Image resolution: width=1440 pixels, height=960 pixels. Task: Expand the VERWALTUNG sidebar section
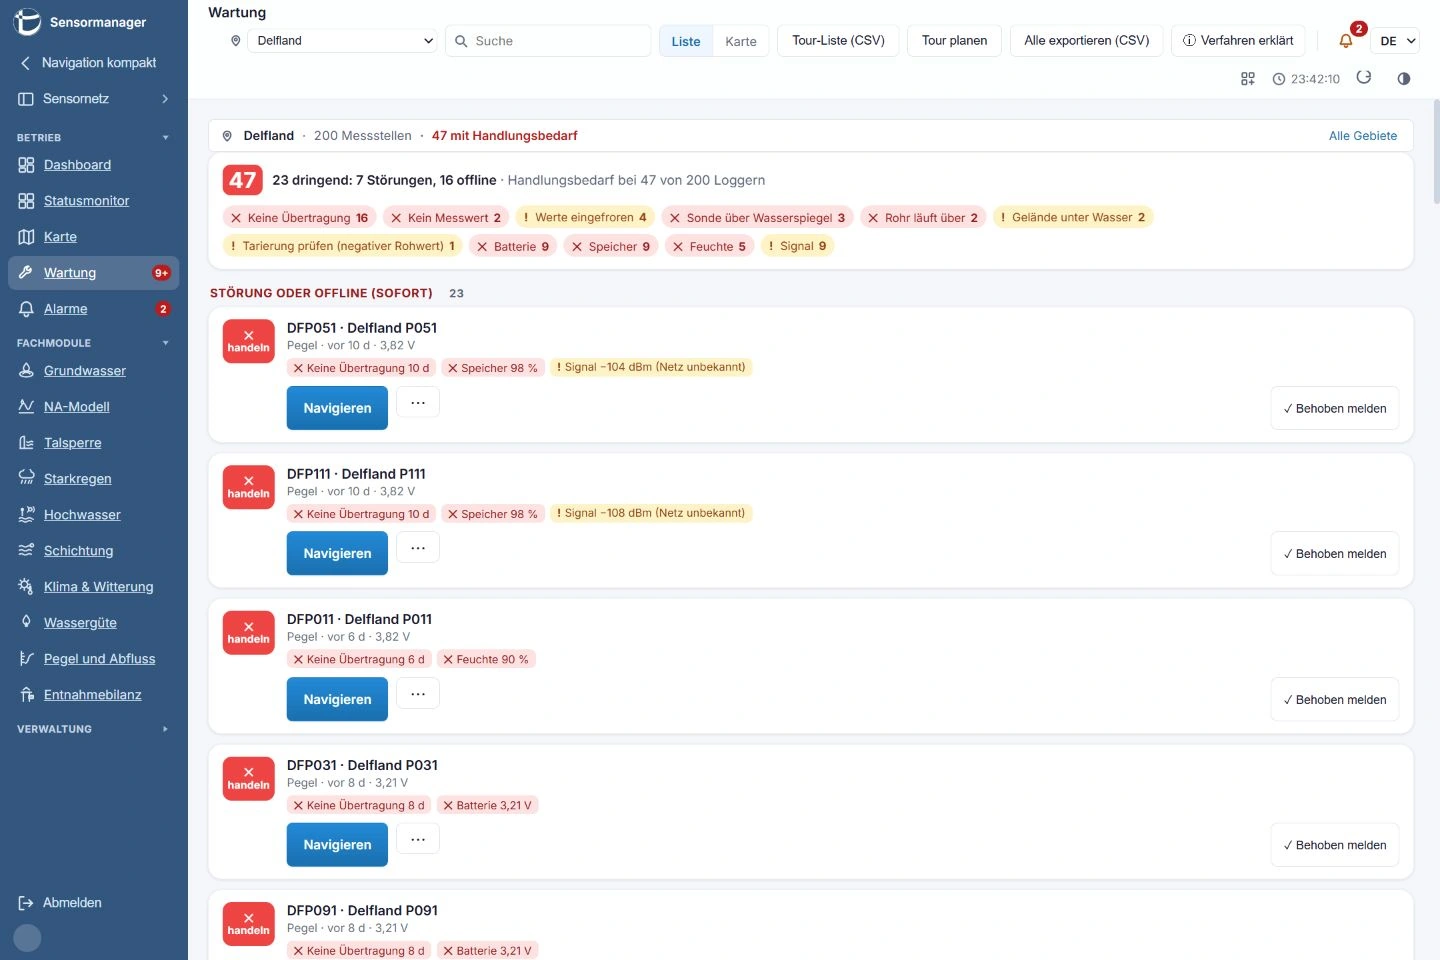(x=94, y=729)
